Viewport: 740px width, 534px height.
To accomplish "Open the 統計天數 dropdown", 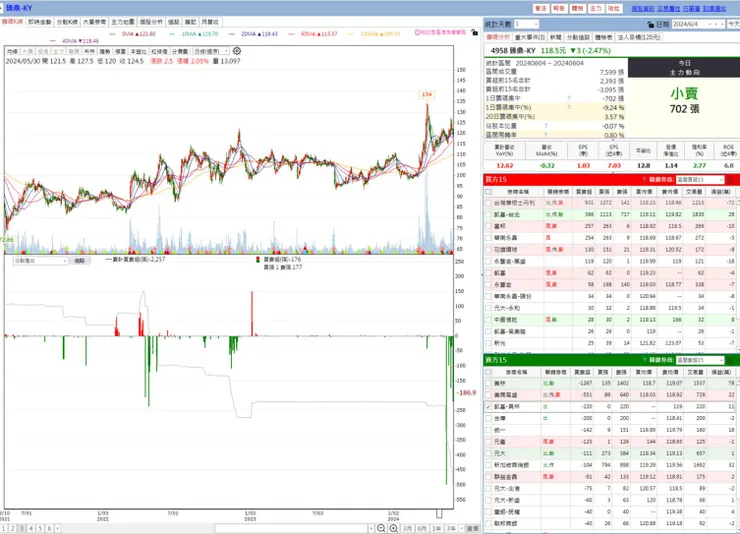I will click(x=526, y=24).
